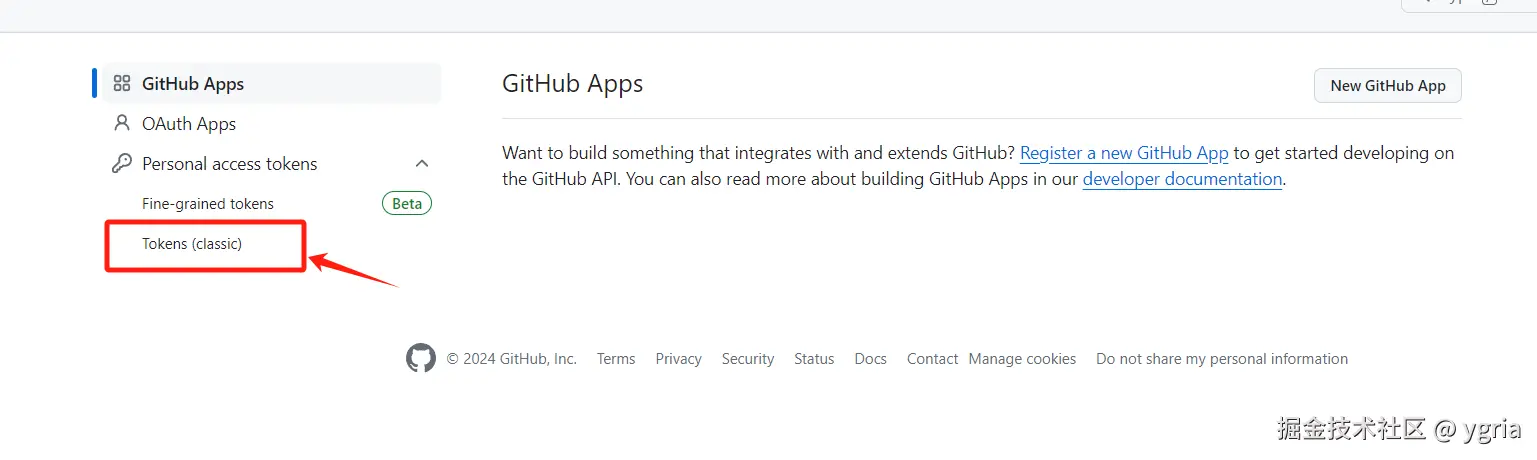Image resolution: width=1537 pixels, height=460 pixels.
Task: Open the Privacy footer link
Action: [x=678, y=359]
